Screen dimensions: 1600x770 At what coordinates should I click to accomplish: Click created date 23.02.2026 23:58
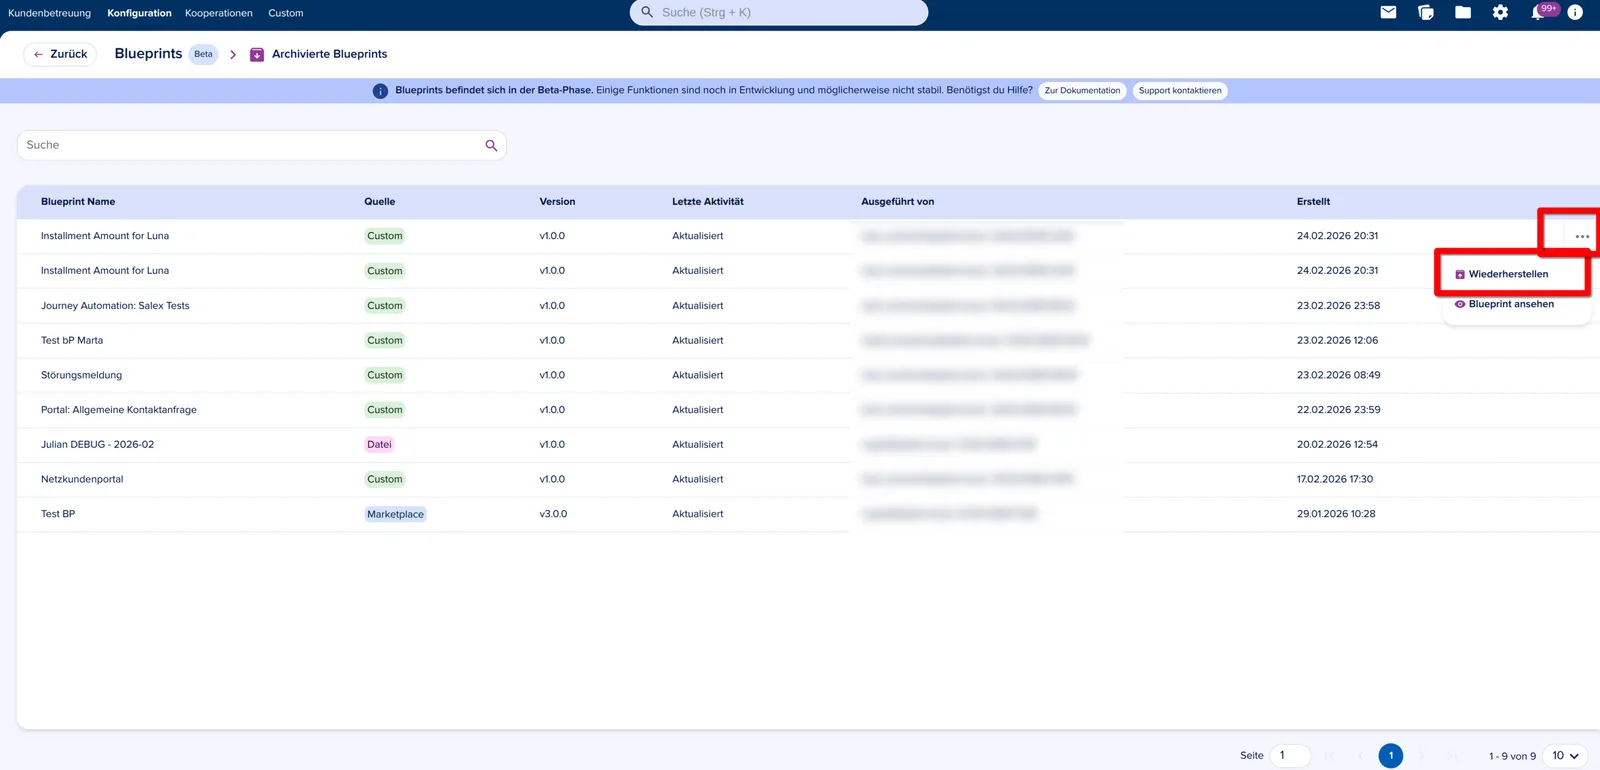[x=1338, y=306]
